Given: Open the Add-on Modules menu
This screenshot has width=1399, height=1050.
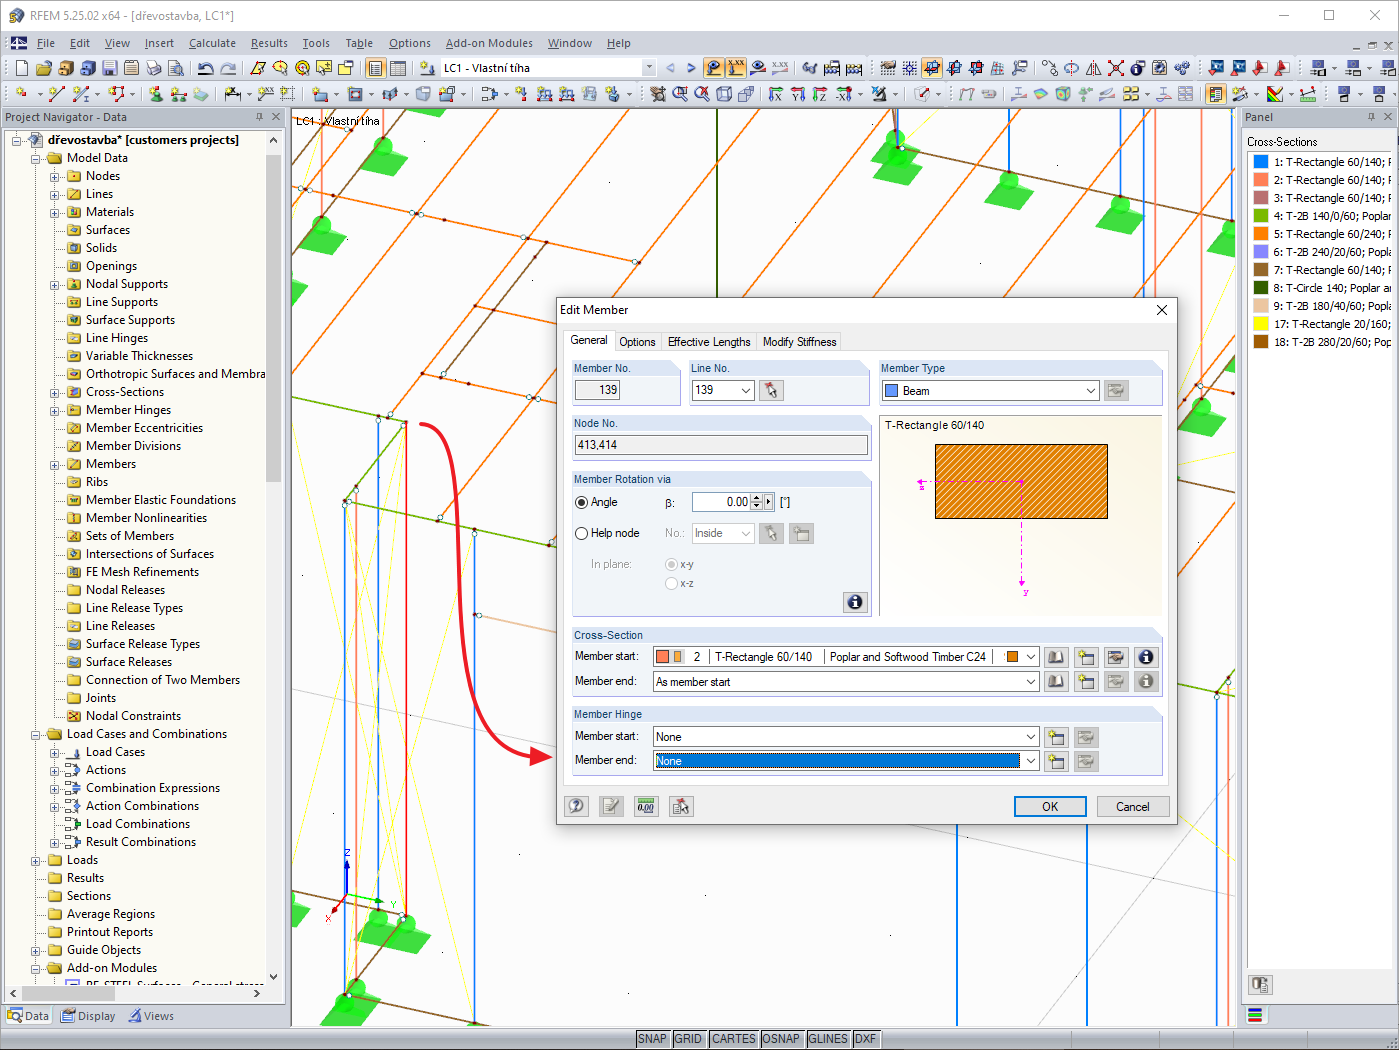Looking at the screenshot, I should pyautogui.click(x=489, y=43).
